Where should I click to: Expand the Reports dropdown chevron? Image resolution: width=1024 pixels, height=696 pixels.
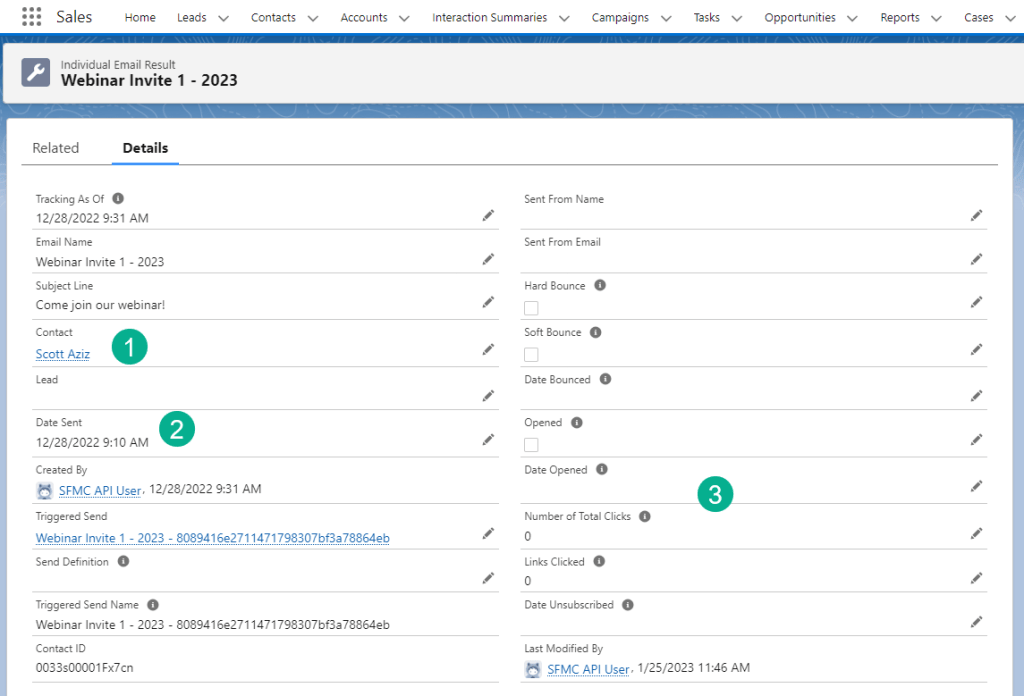pyautogui.click(x=936, y=17)
